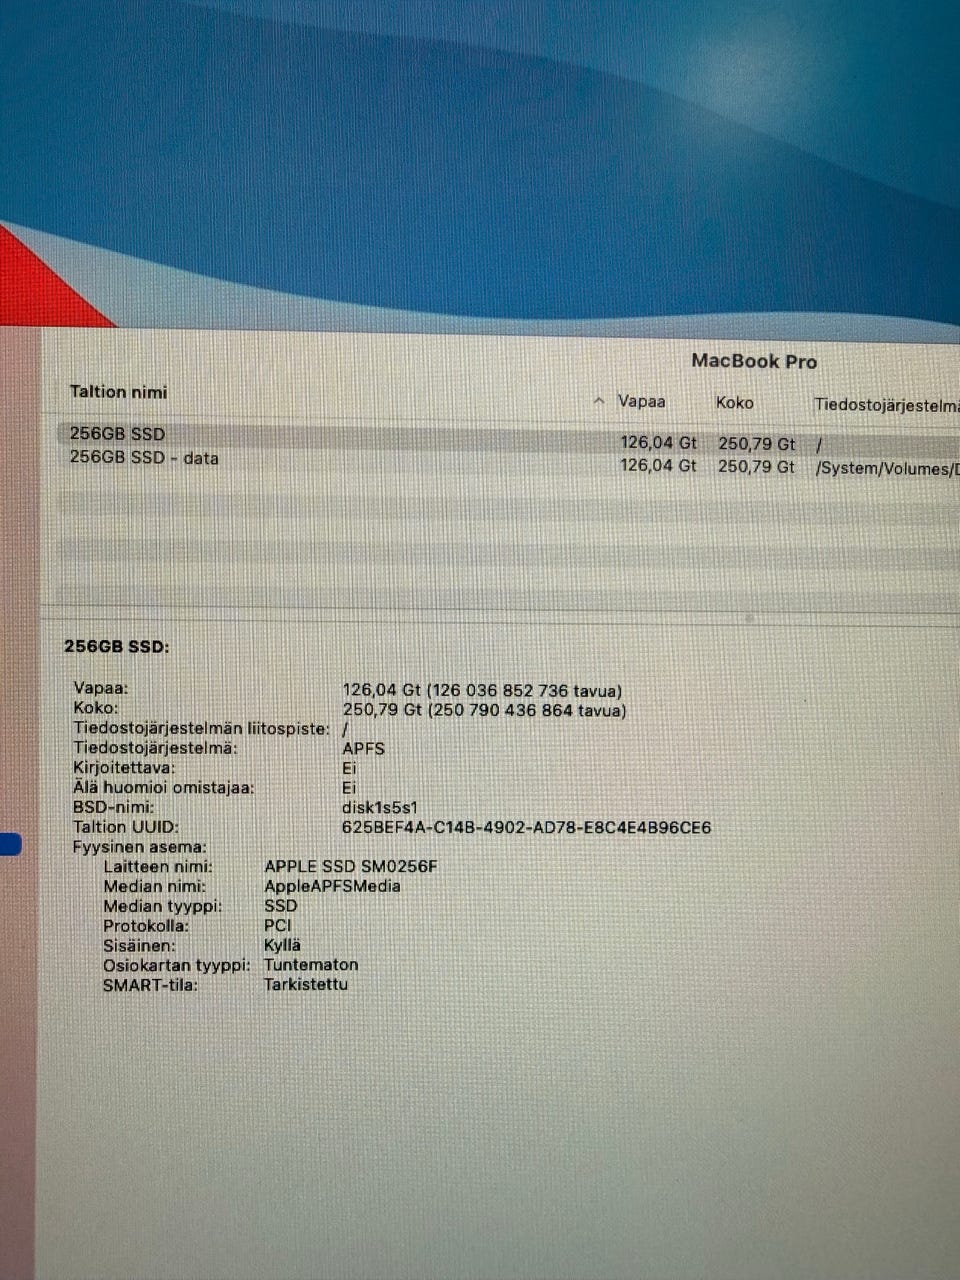The width and height of the screenshot is (960, 1280).
Task: Click the Tiedostojärjestelmä column header
Action: pos(886,405)
